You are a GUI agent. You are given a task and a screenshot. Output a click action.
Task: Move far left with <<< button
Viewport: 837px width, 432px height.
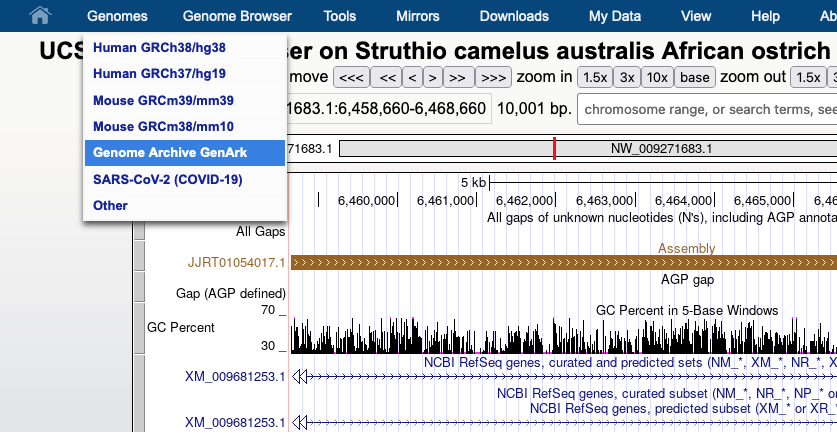click(x=351, y=77)
